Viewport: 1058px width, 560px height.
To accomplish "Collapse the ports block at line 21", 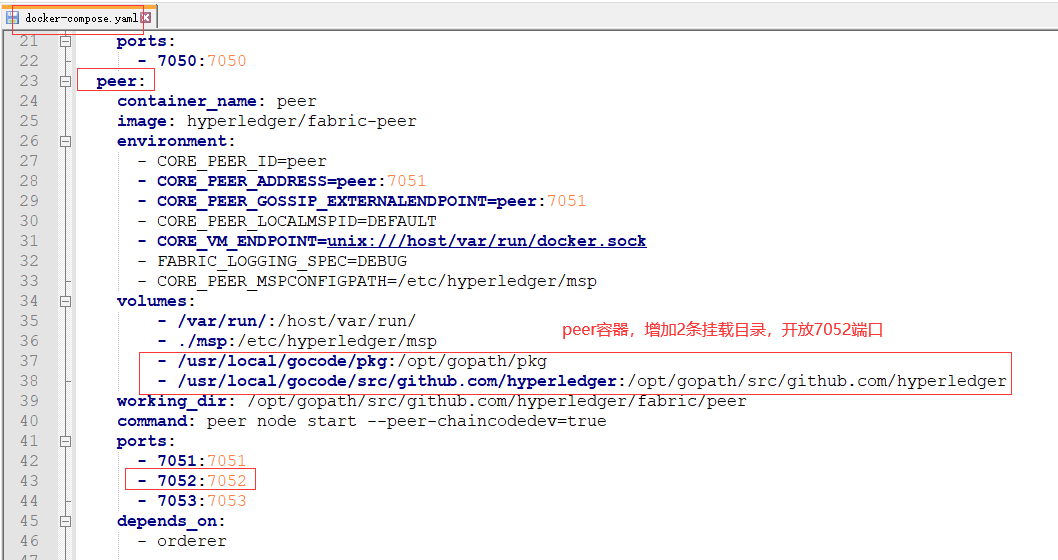I will click(x=65, y=41).
